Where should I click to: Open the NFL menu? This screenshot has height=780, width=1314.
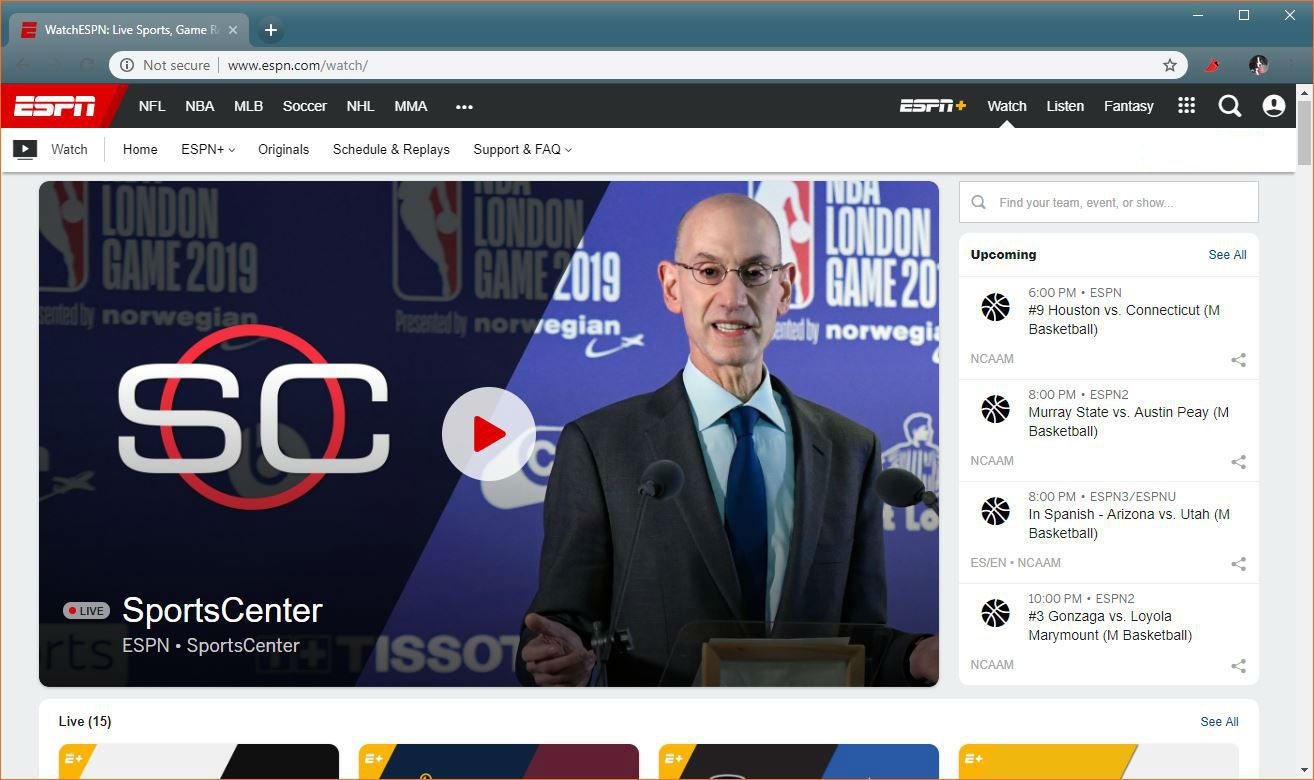click(x=152, y=106)
